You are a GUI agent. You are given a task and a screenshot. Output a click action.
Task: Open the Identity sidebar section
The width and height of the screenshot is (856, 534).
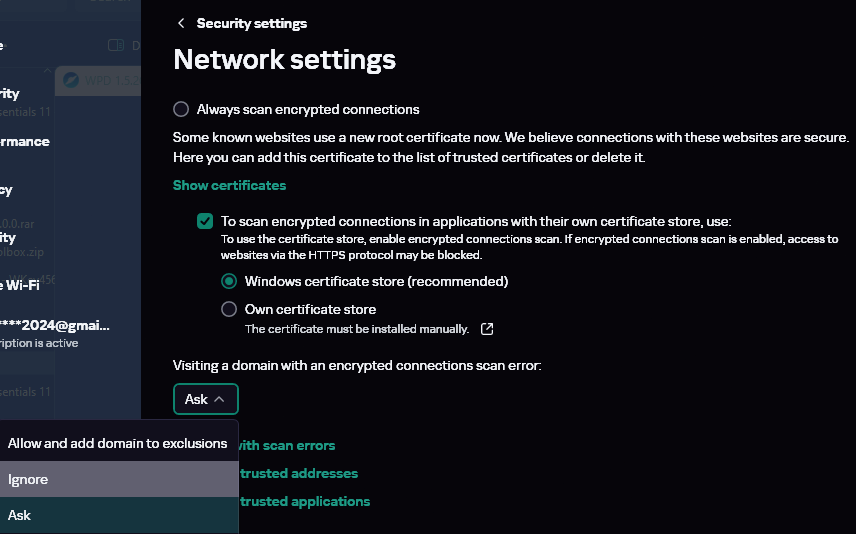8,237
